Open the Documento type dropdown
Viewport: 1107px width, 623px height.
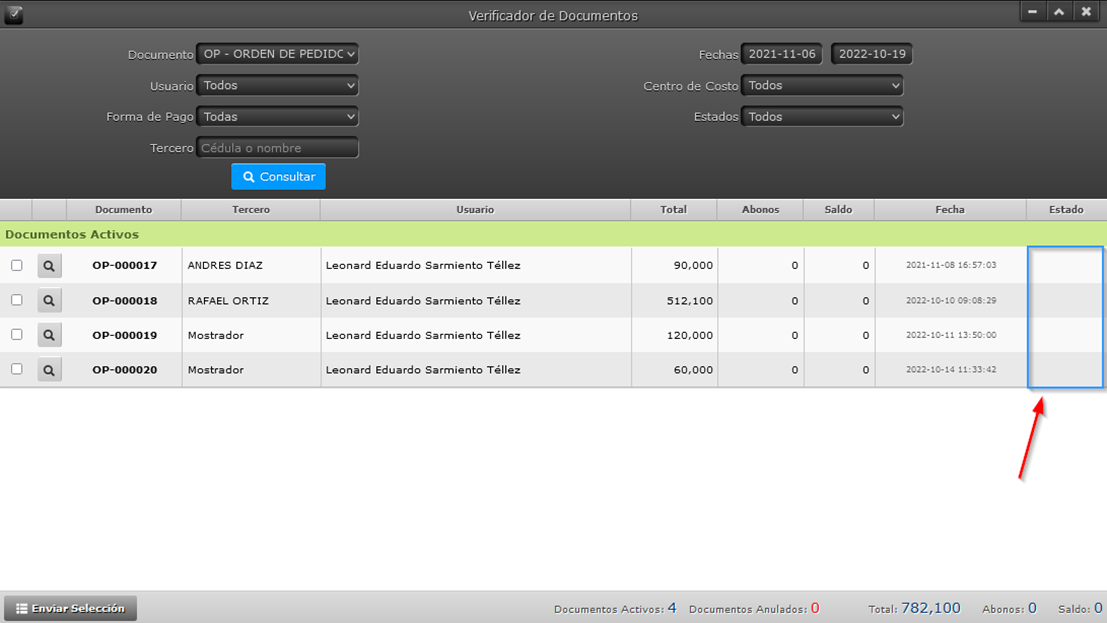(277, 54)
